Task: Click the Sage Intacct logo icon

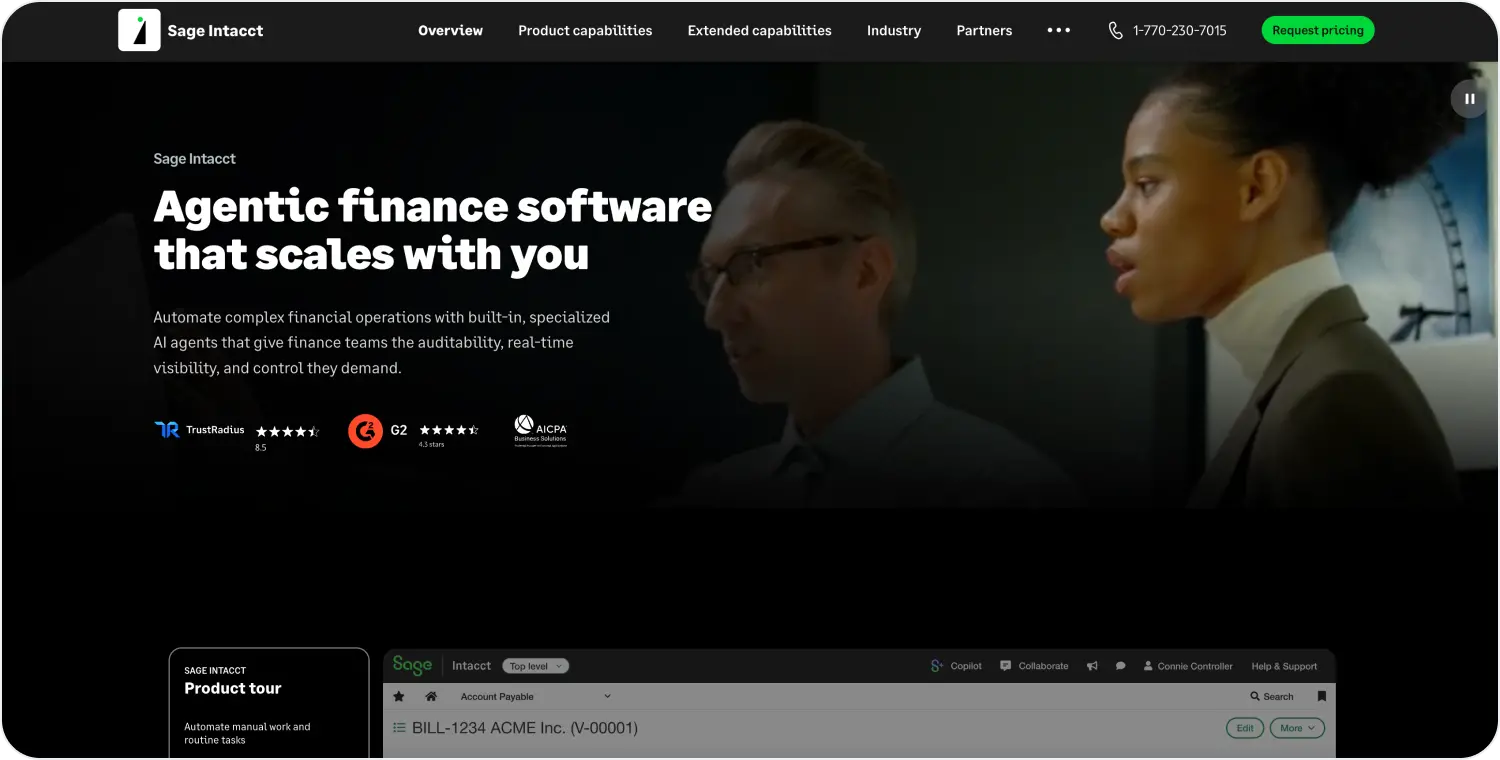Action: coord(139,30)
